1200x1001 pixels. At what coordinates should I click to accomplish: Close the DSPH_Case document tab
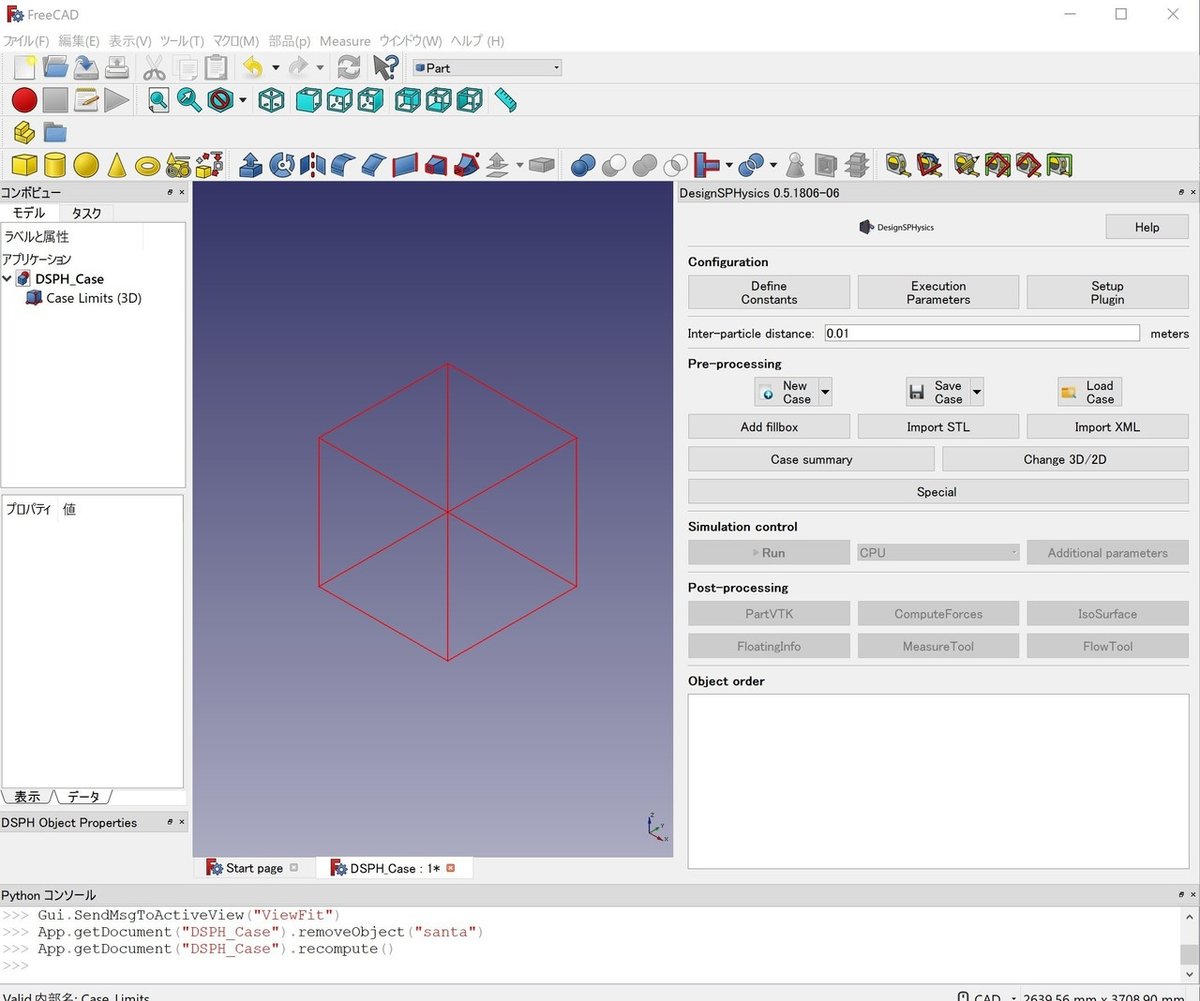point(450,868)
